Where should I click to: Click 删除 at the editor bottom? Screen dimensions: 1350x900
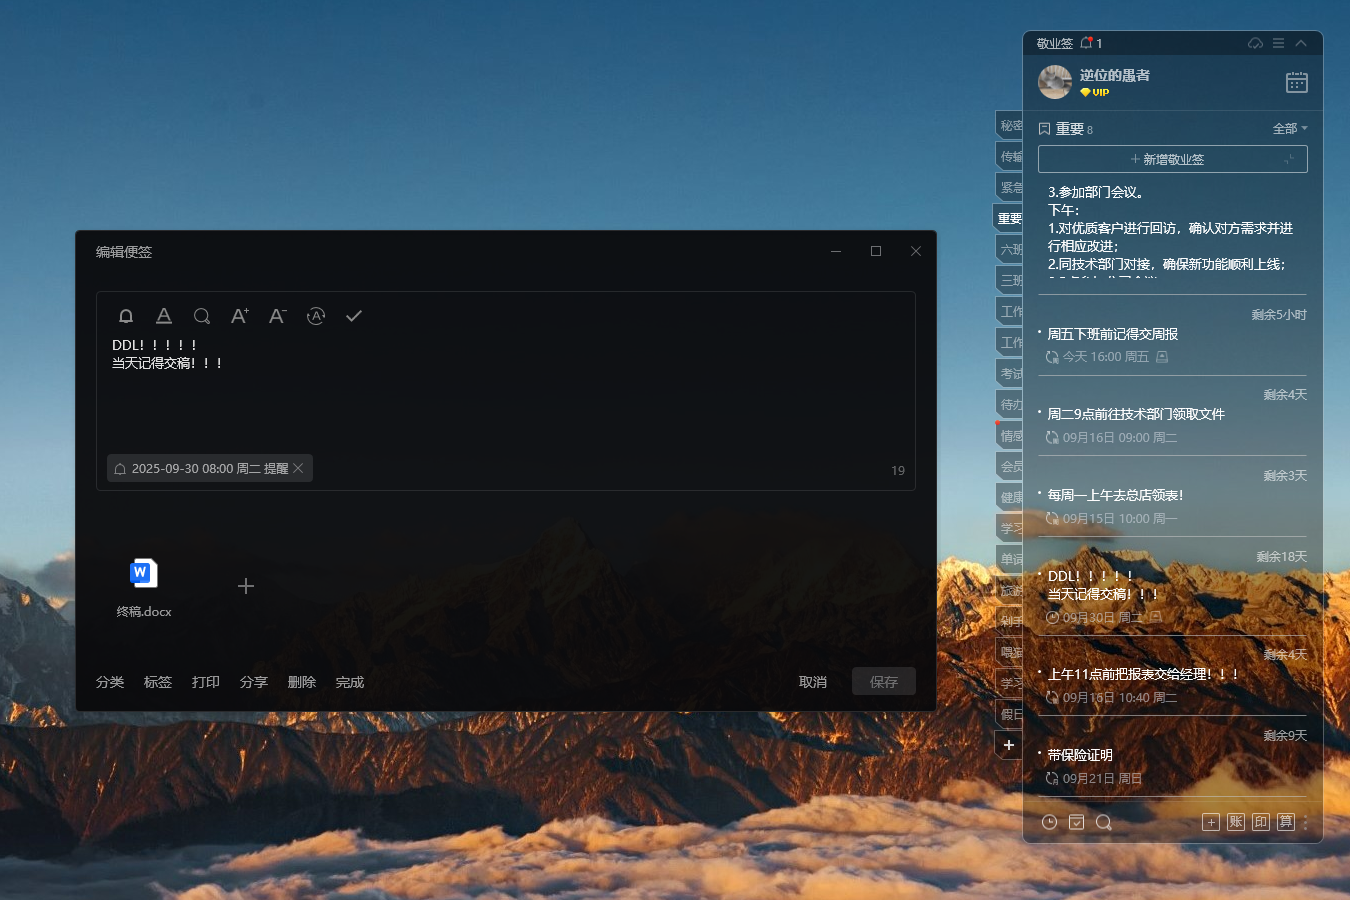(302, 682)
